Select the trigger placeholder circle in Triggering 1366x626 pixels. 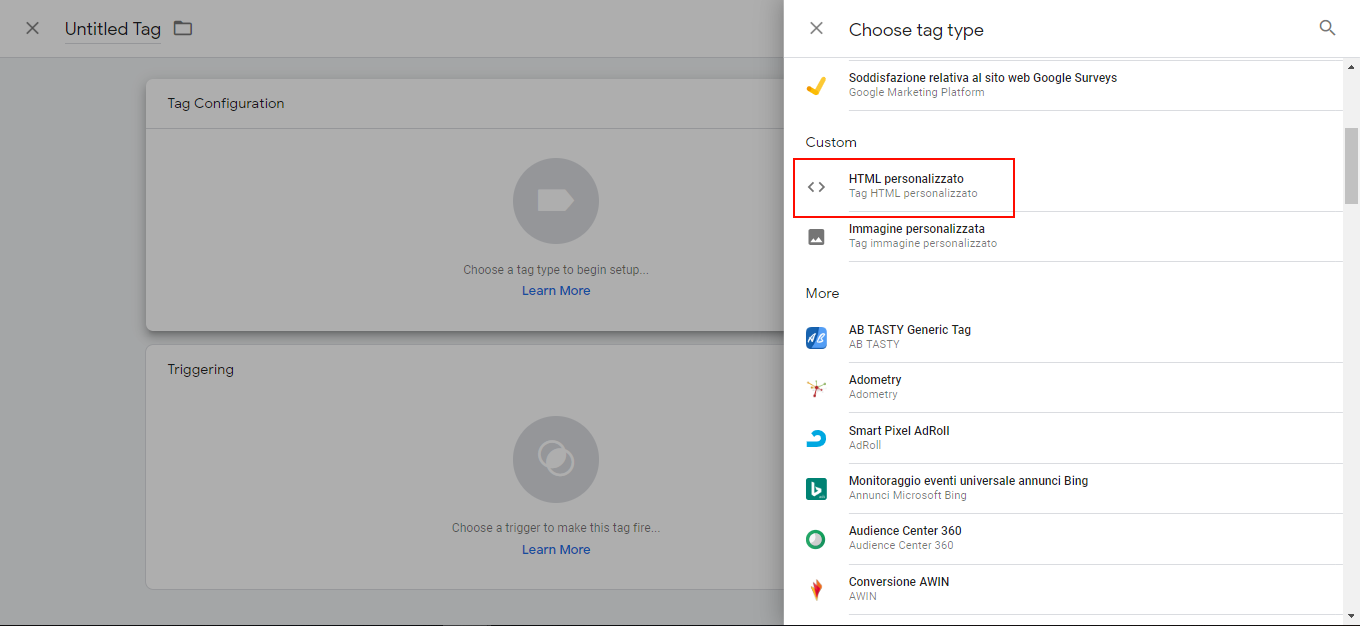coord(556,459)
